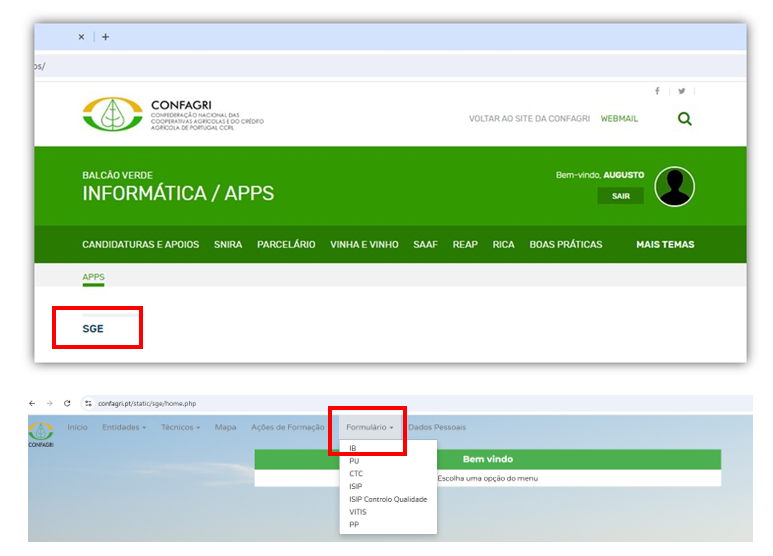Go back in browser history
Viewport: 773px width, 556px height.
coord(32,403)
